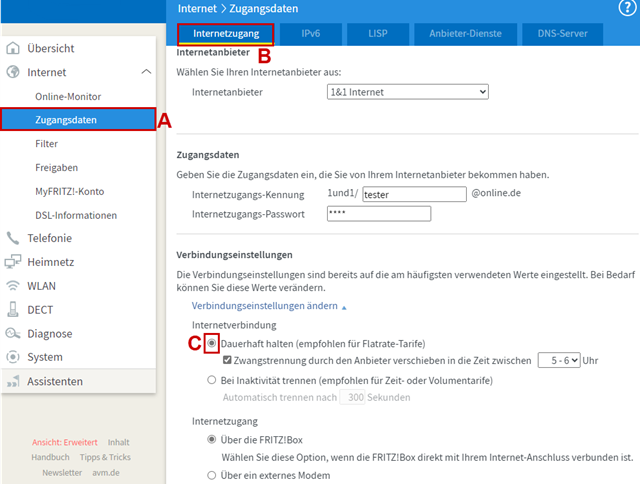Viewport: 640px width, 485px height.
Task: Click the WLAN wifi icon
Action: (x=13, y=286)
